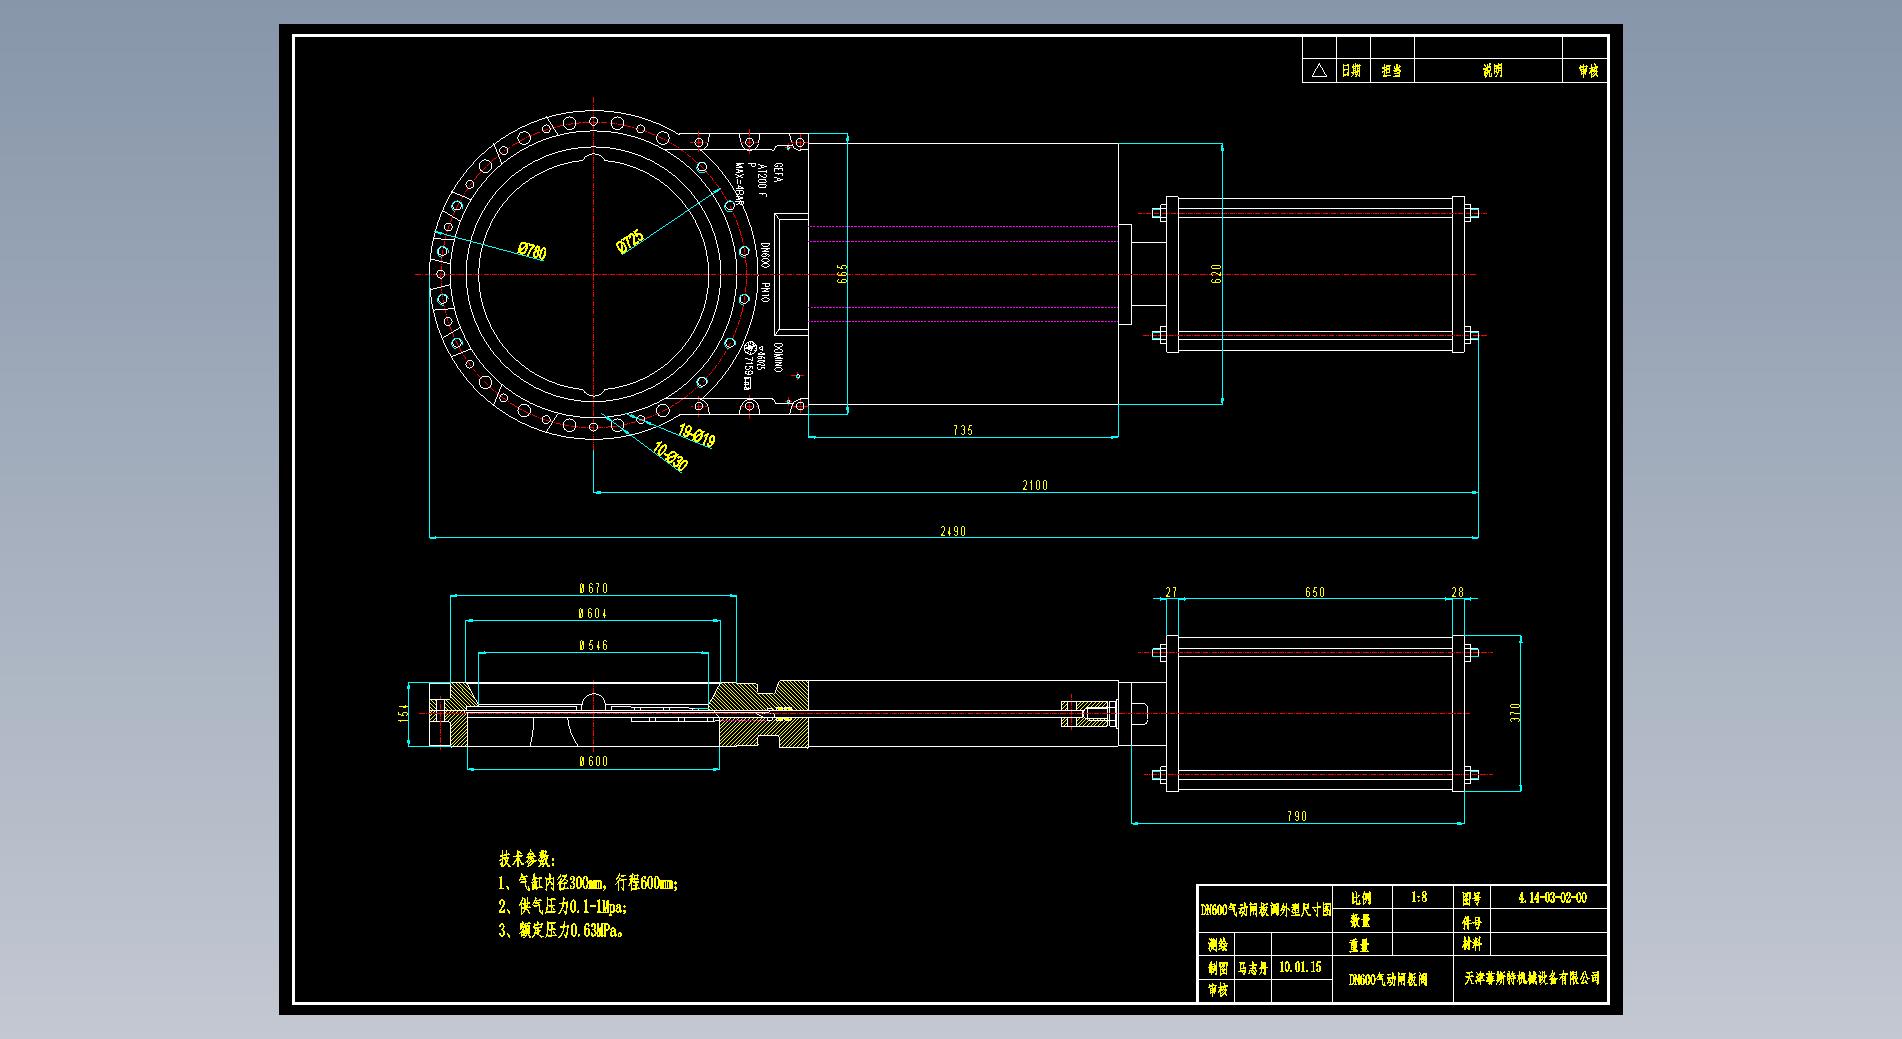Pick the 2490 overall length dimension
Screen dimensions: 1902x1039
(953, 531)
